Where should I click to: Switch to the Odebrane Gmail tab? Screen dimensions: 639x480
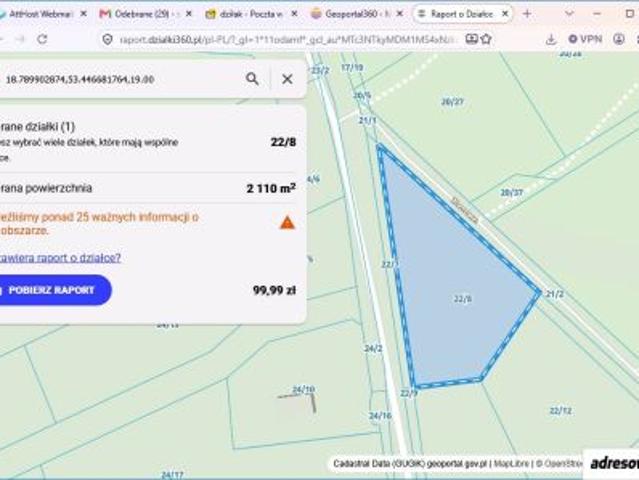pos(140,14)
